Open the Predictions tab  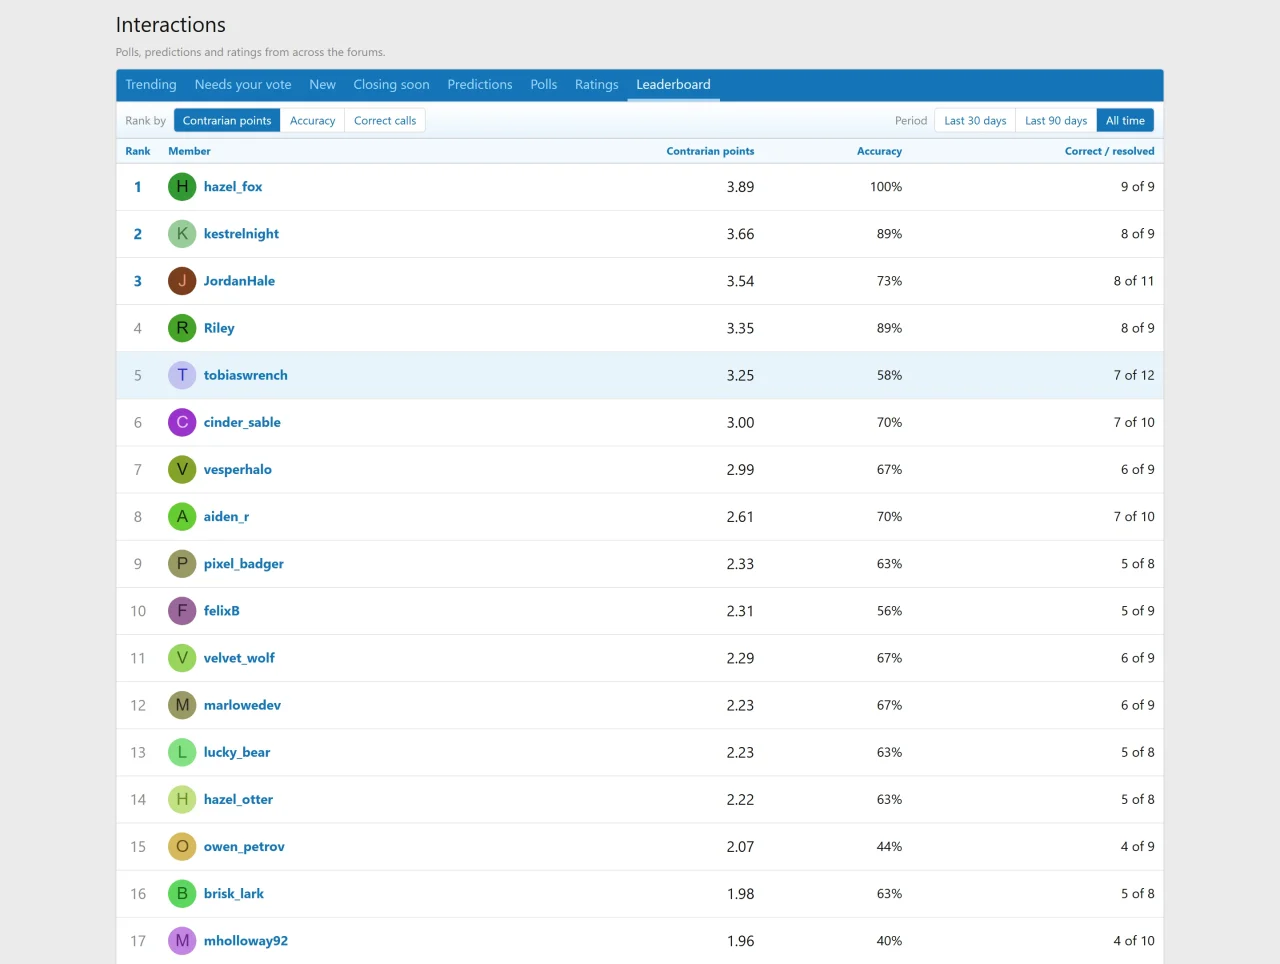tap(480, 85)
